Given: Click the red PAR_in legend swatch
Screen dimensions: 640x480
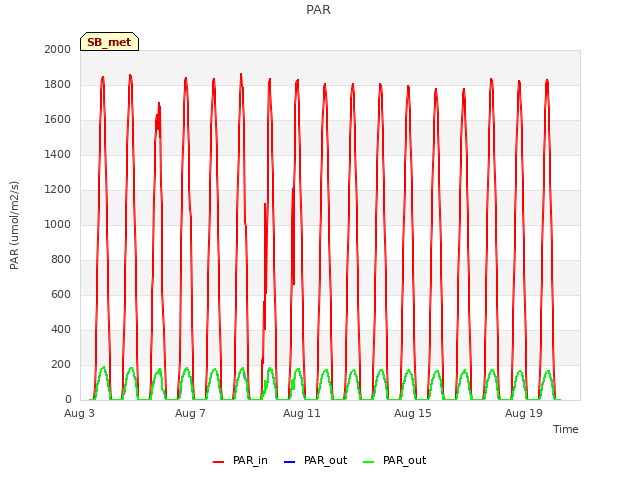Looking at the screenshot, I should [x=218, y=462].
